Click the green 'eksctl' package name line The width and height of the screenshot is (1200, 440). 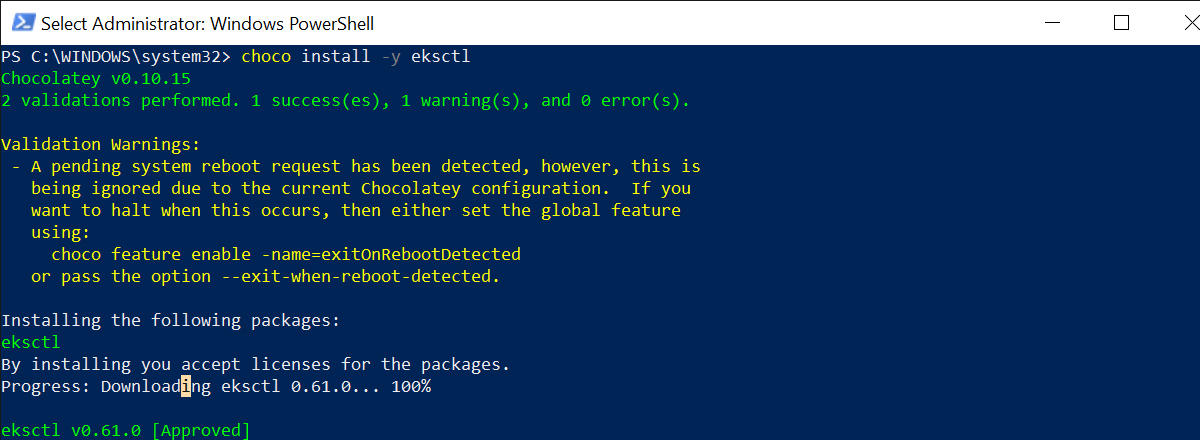[x=31, y=342]
